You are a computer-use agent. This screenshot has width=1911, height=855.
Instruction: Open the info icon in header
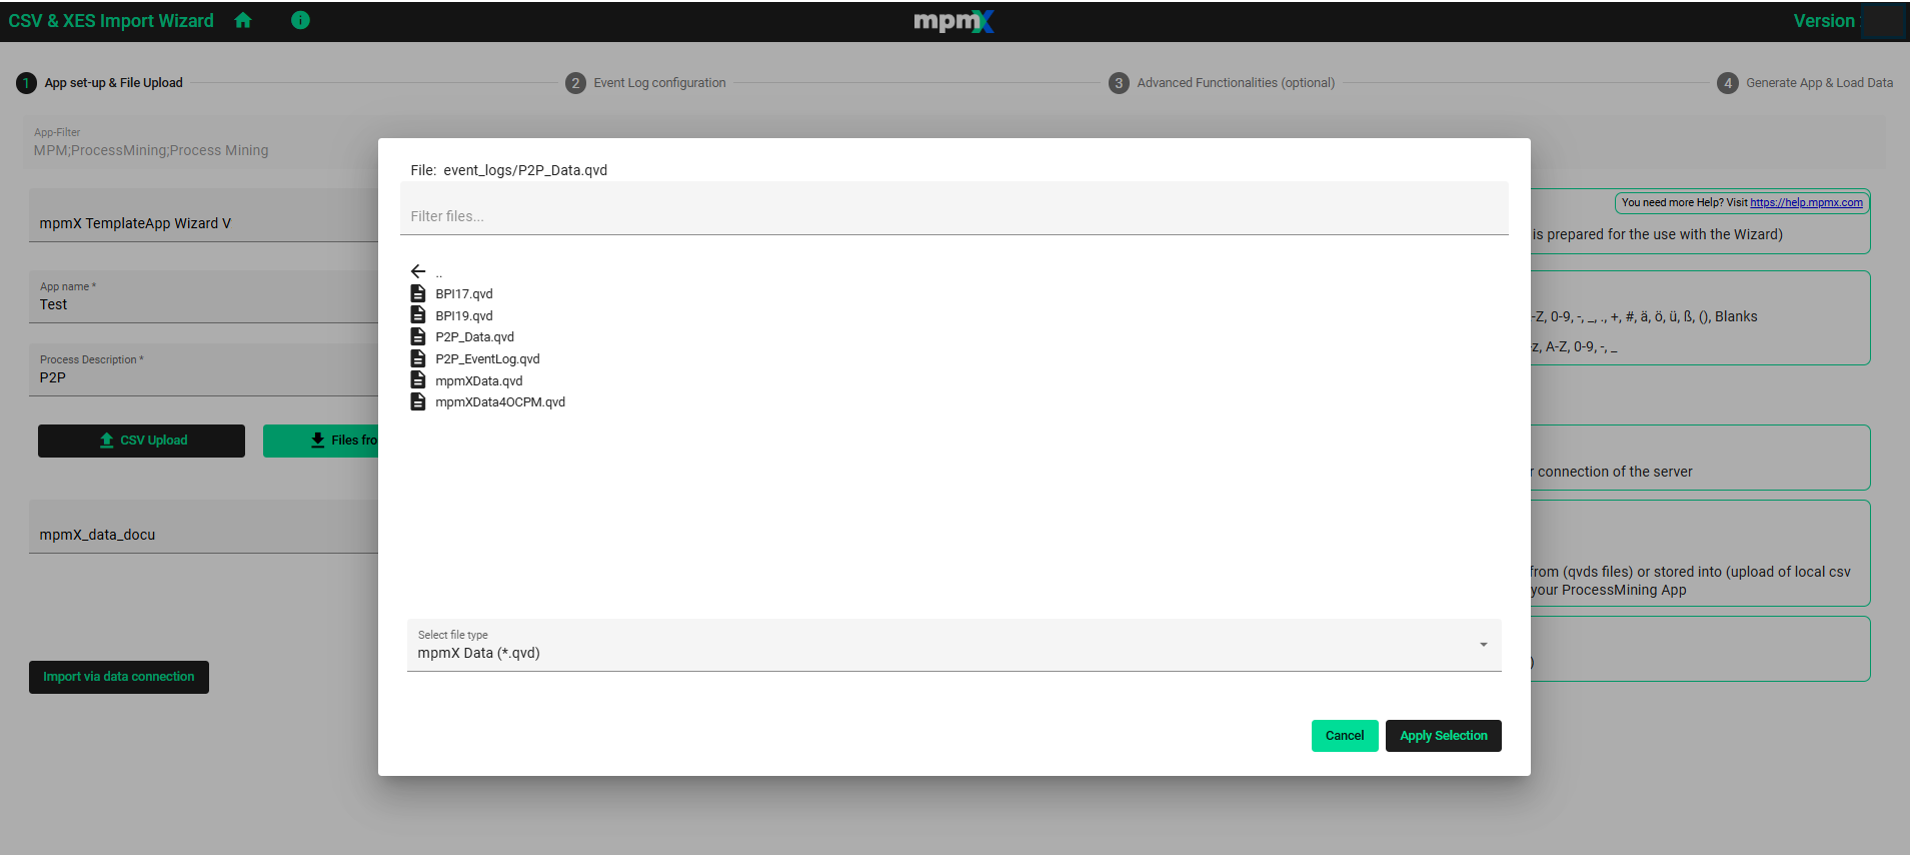[300, 20]
